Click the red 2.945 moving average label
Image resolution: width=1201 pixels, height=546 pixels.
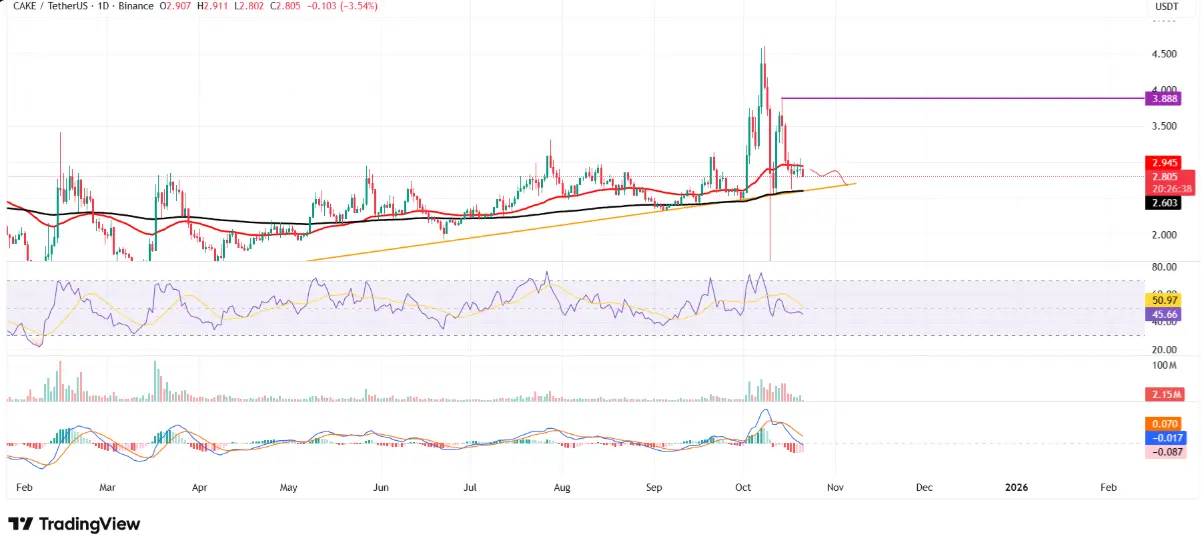pyautogui.click(x=1165, y=161)
